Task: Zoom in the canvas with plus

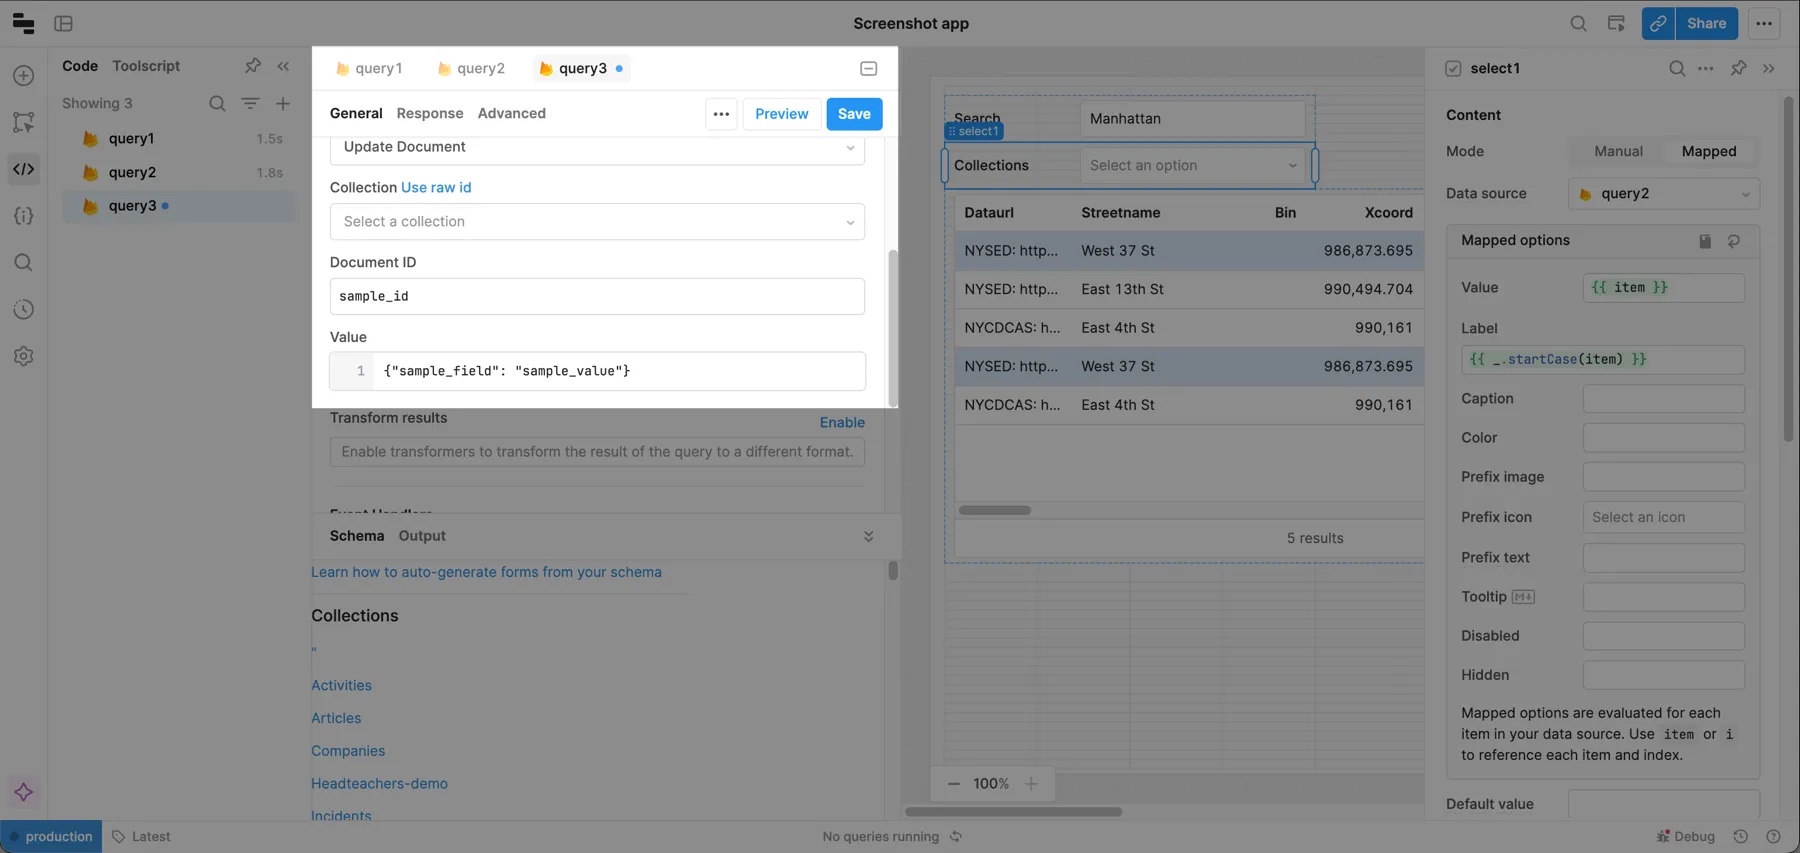Action: tap(1031, 783)
